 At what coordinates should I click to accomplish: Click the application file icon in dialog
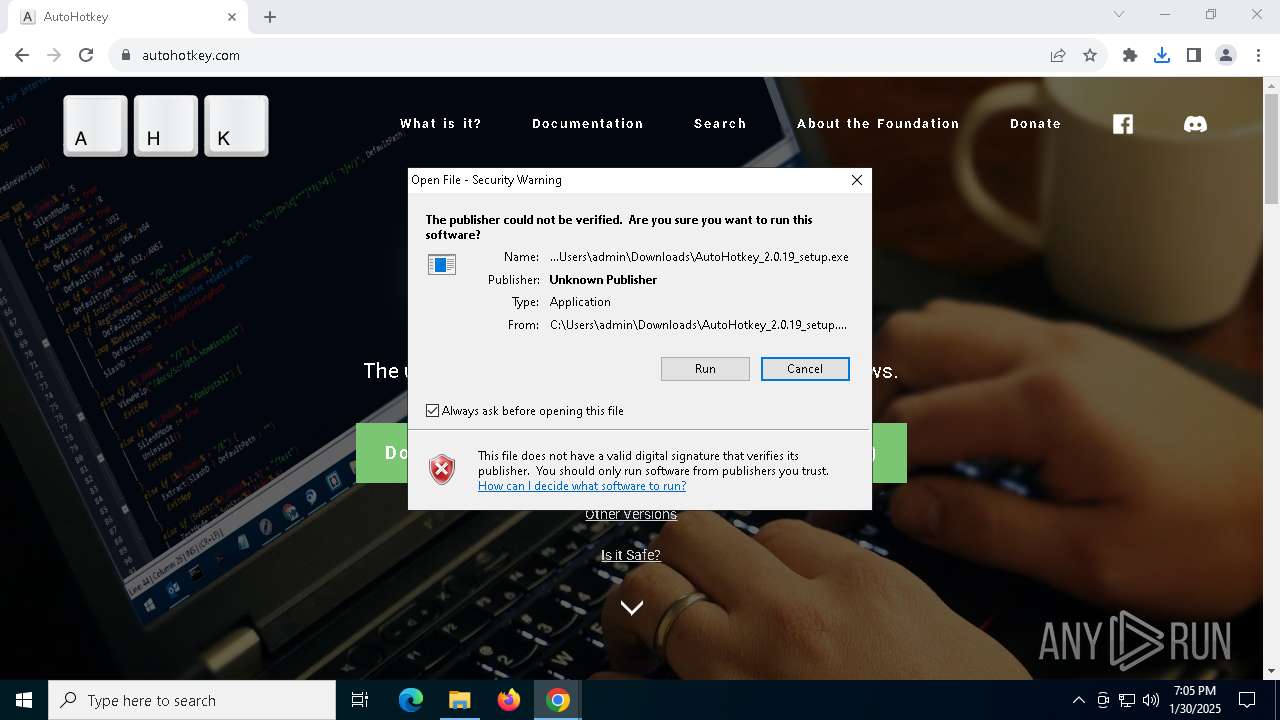point(442,264)
